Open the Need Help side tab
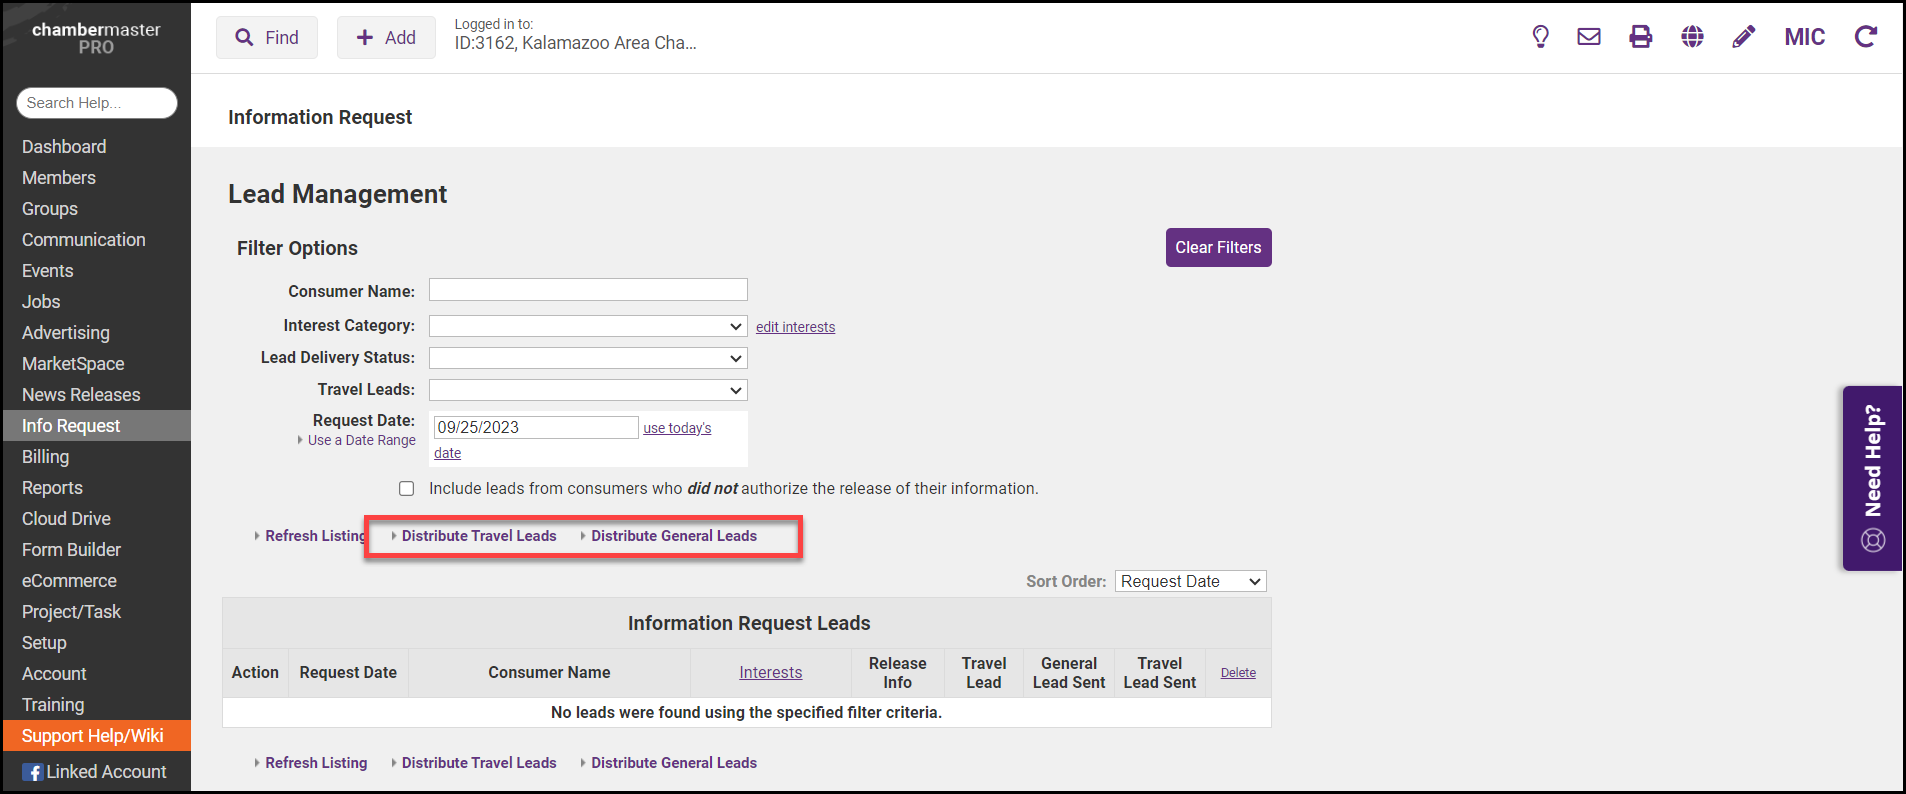 point(1872,478)
